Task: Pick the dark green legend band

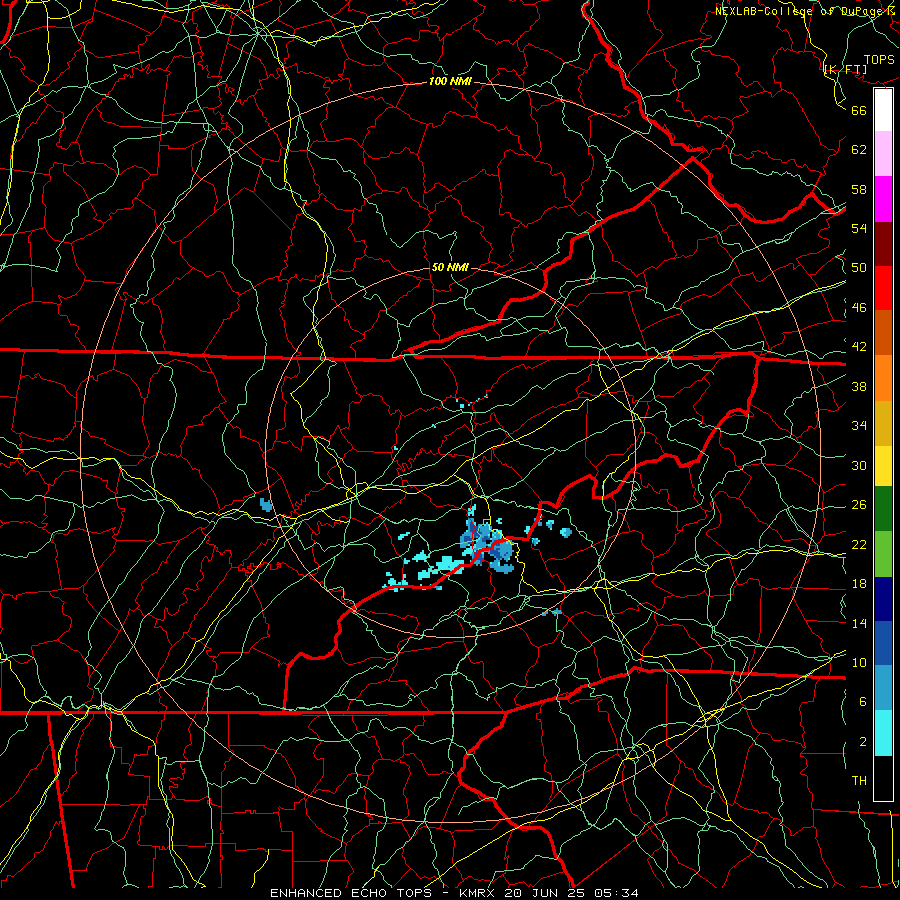Action: (x=883, y=509)
